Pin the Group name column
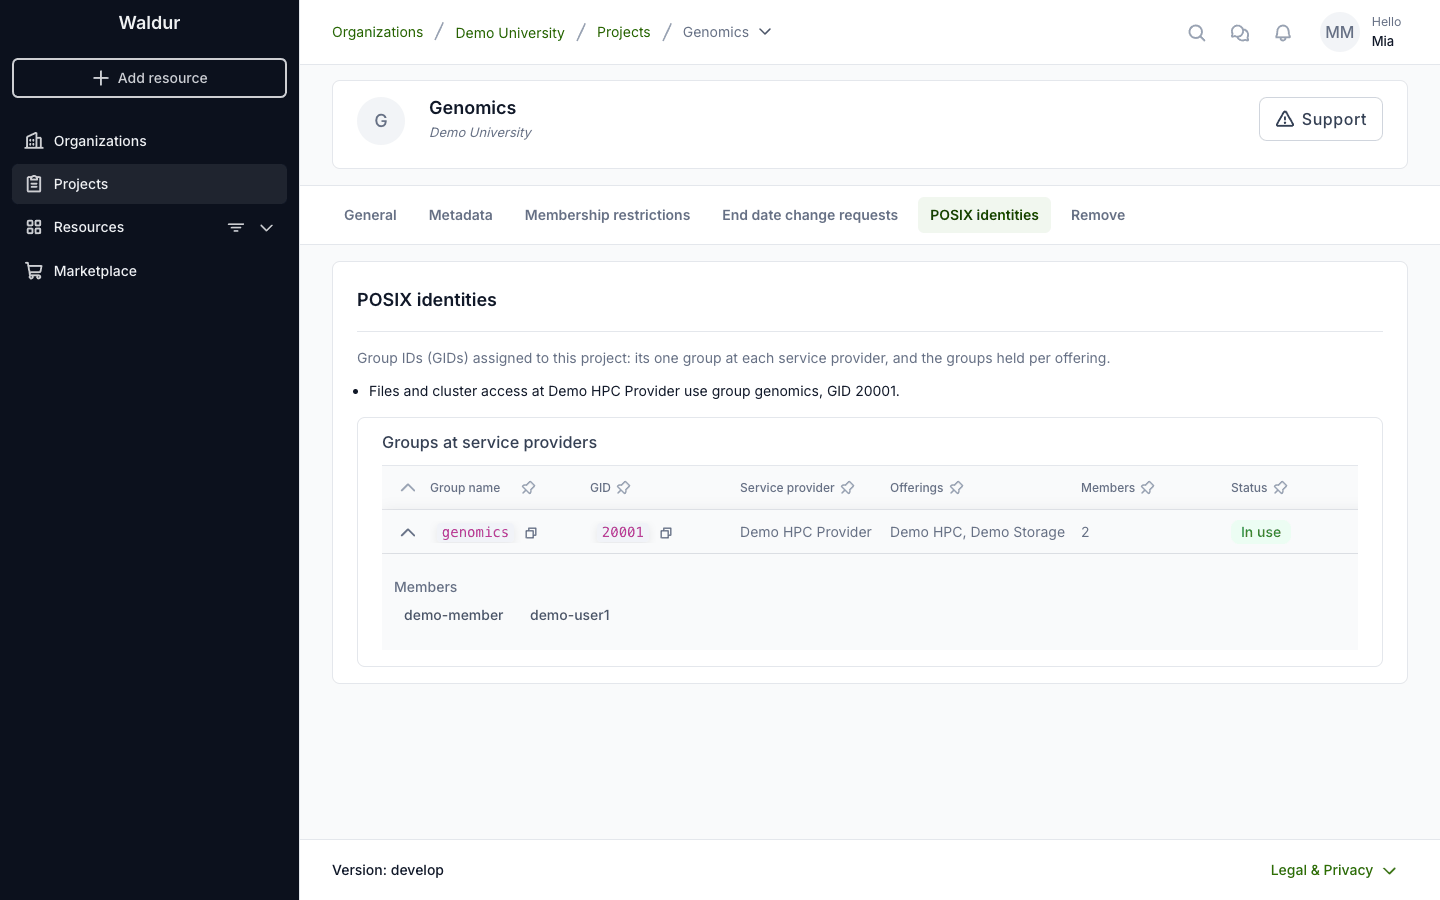This screenshot has width=1440, height=900. pyautogui.click(x=528, y=488)
